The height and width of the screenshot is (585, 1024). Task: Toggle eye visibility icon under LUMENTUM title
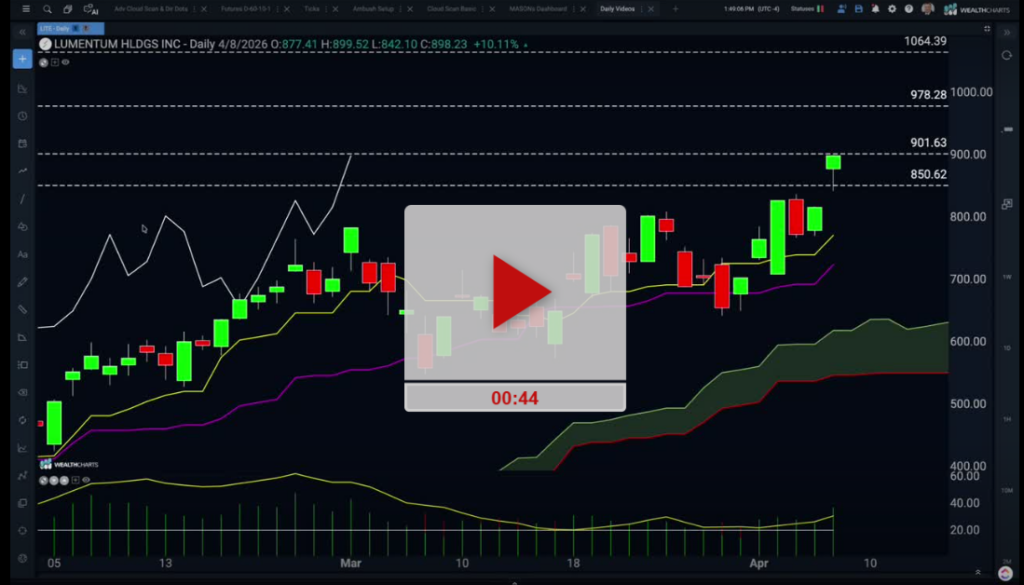coord(66,62)
